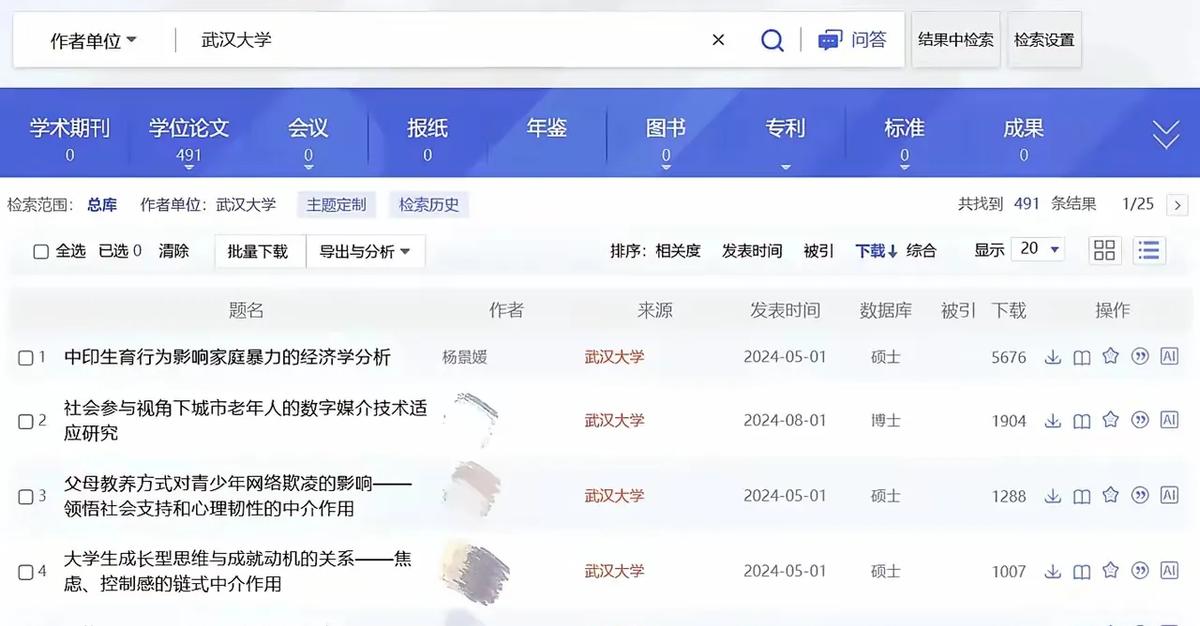
Task: Click the 结果中检索 button
Action: [956, 40]
